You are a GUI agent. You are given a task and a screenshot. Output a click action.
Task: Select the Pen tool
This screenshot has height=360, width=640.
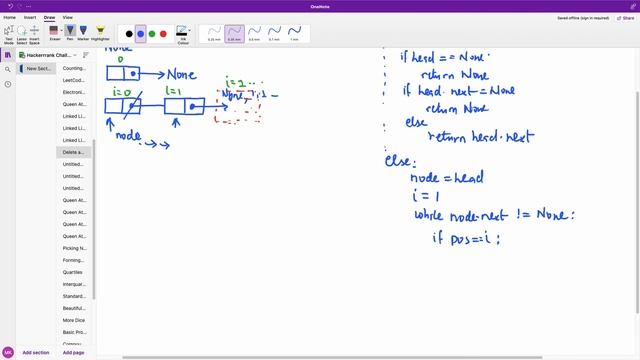(x=70, y=33)
